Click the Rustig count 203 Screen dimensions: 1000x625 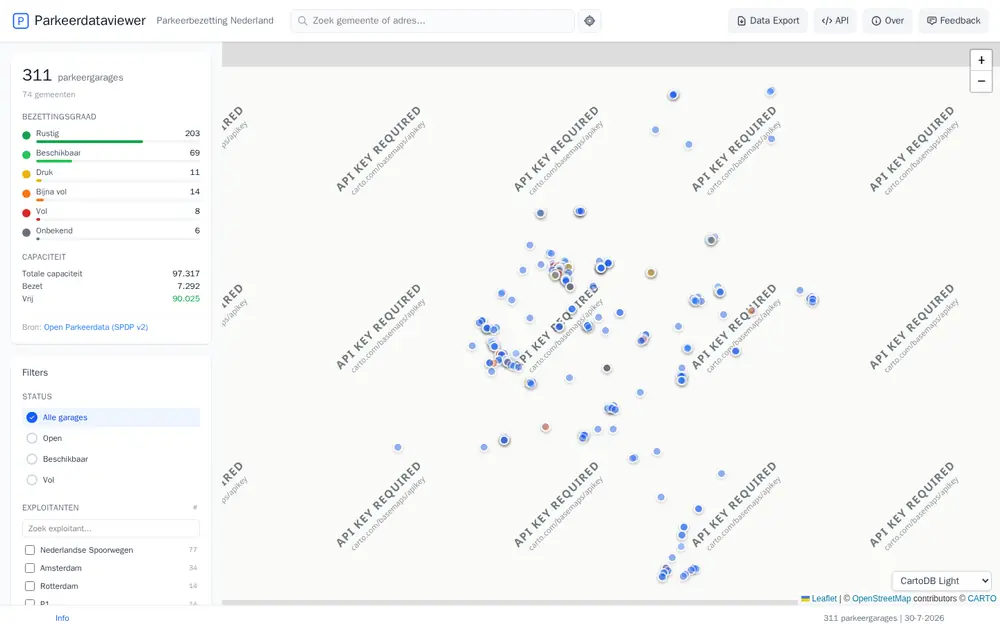193,133
